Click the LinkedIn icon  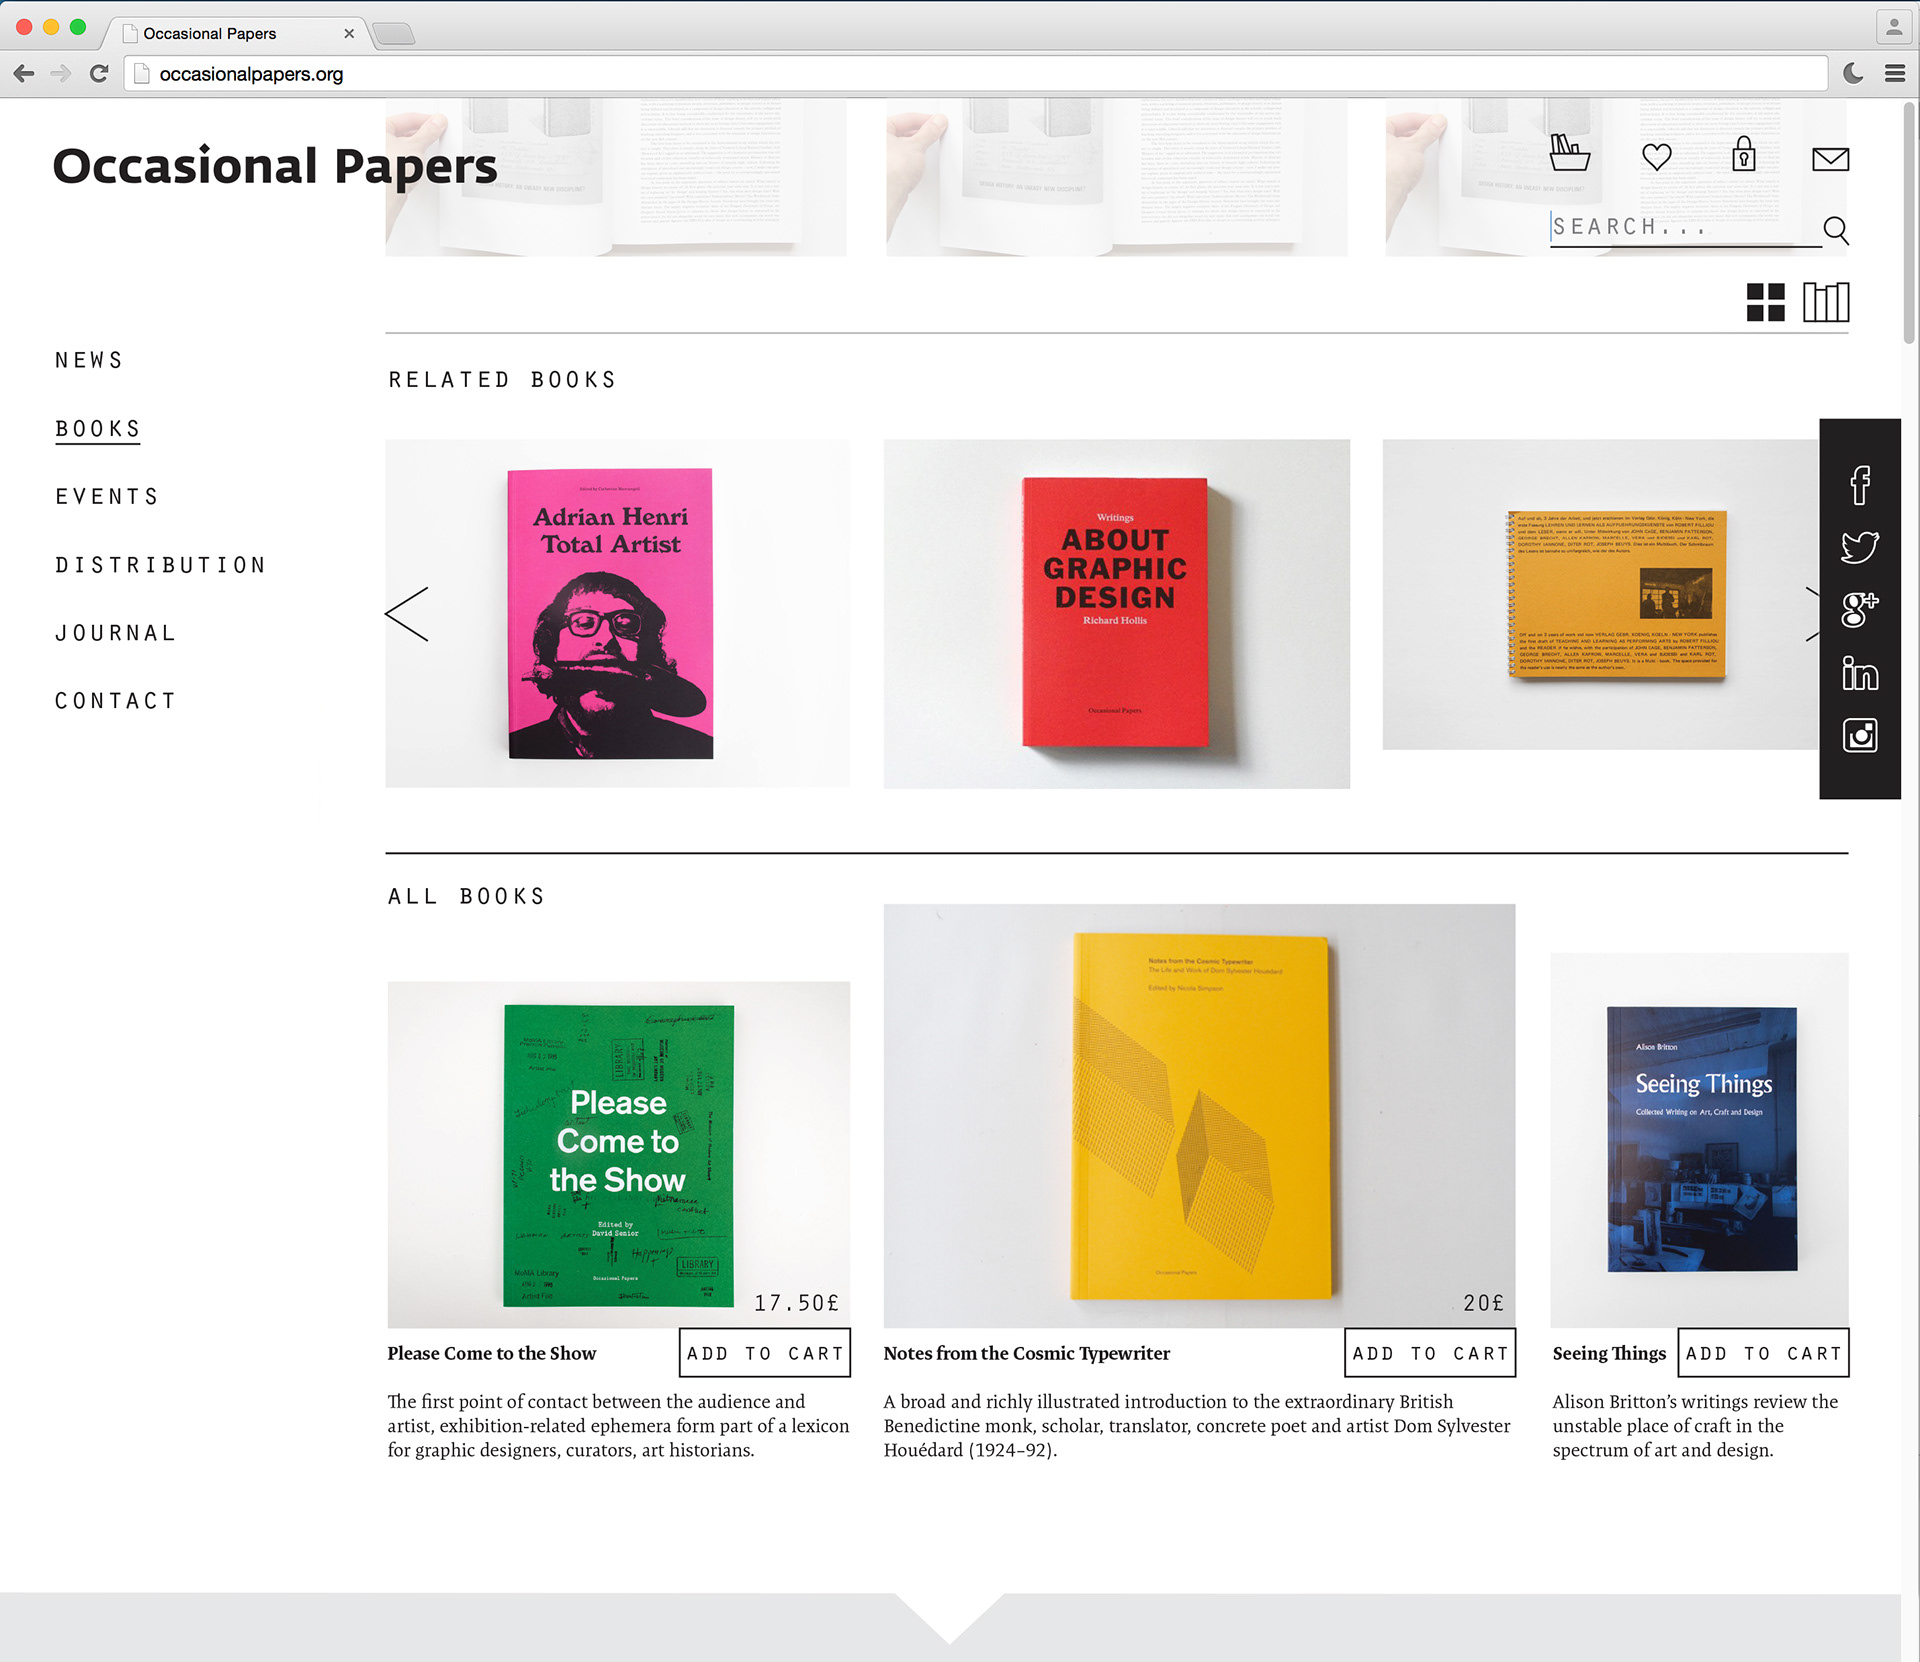pyautogui.click(x=1859, y=674)
